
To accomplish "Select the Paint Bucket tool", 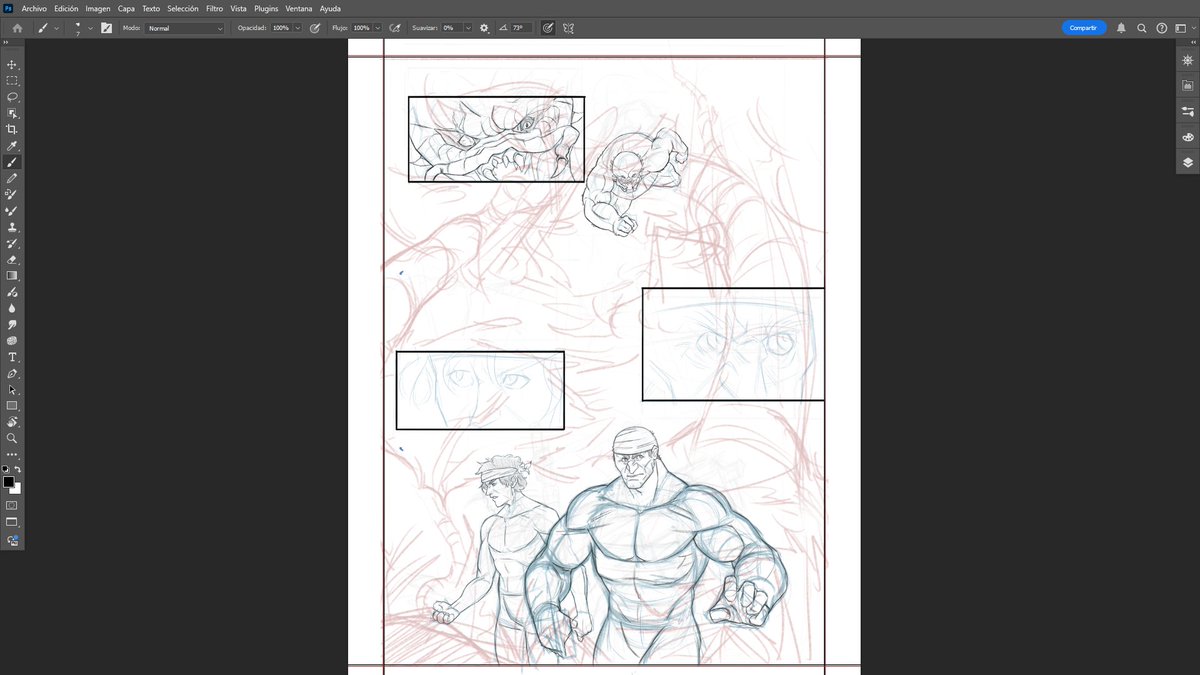I will click(12, 292).
